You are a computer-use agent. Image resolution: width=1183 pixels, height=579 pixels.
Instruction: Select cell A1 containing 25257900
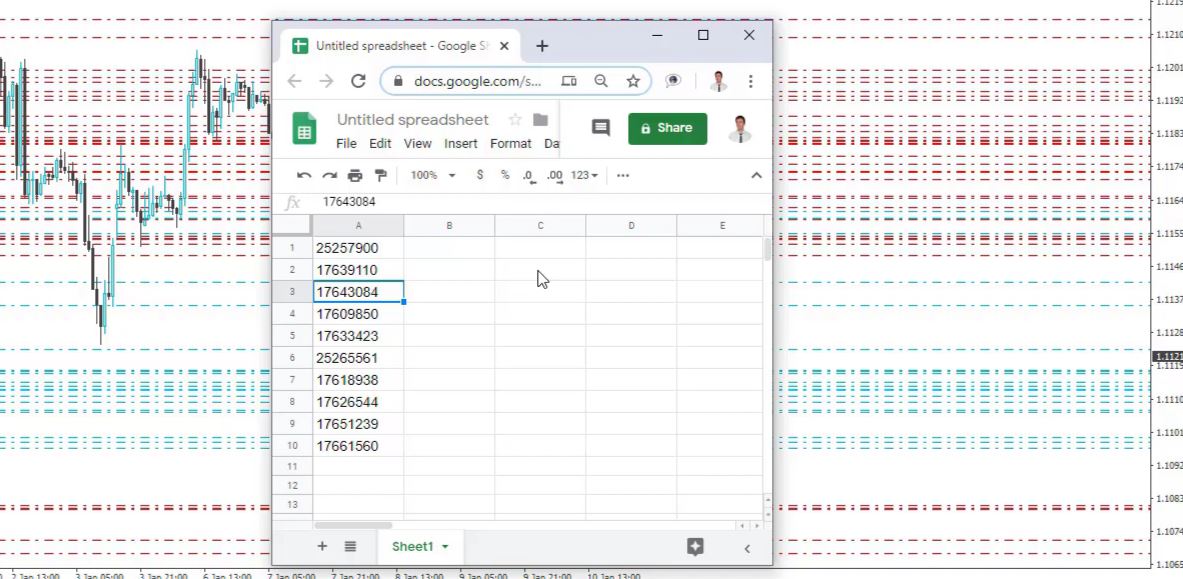pos(358,247)
